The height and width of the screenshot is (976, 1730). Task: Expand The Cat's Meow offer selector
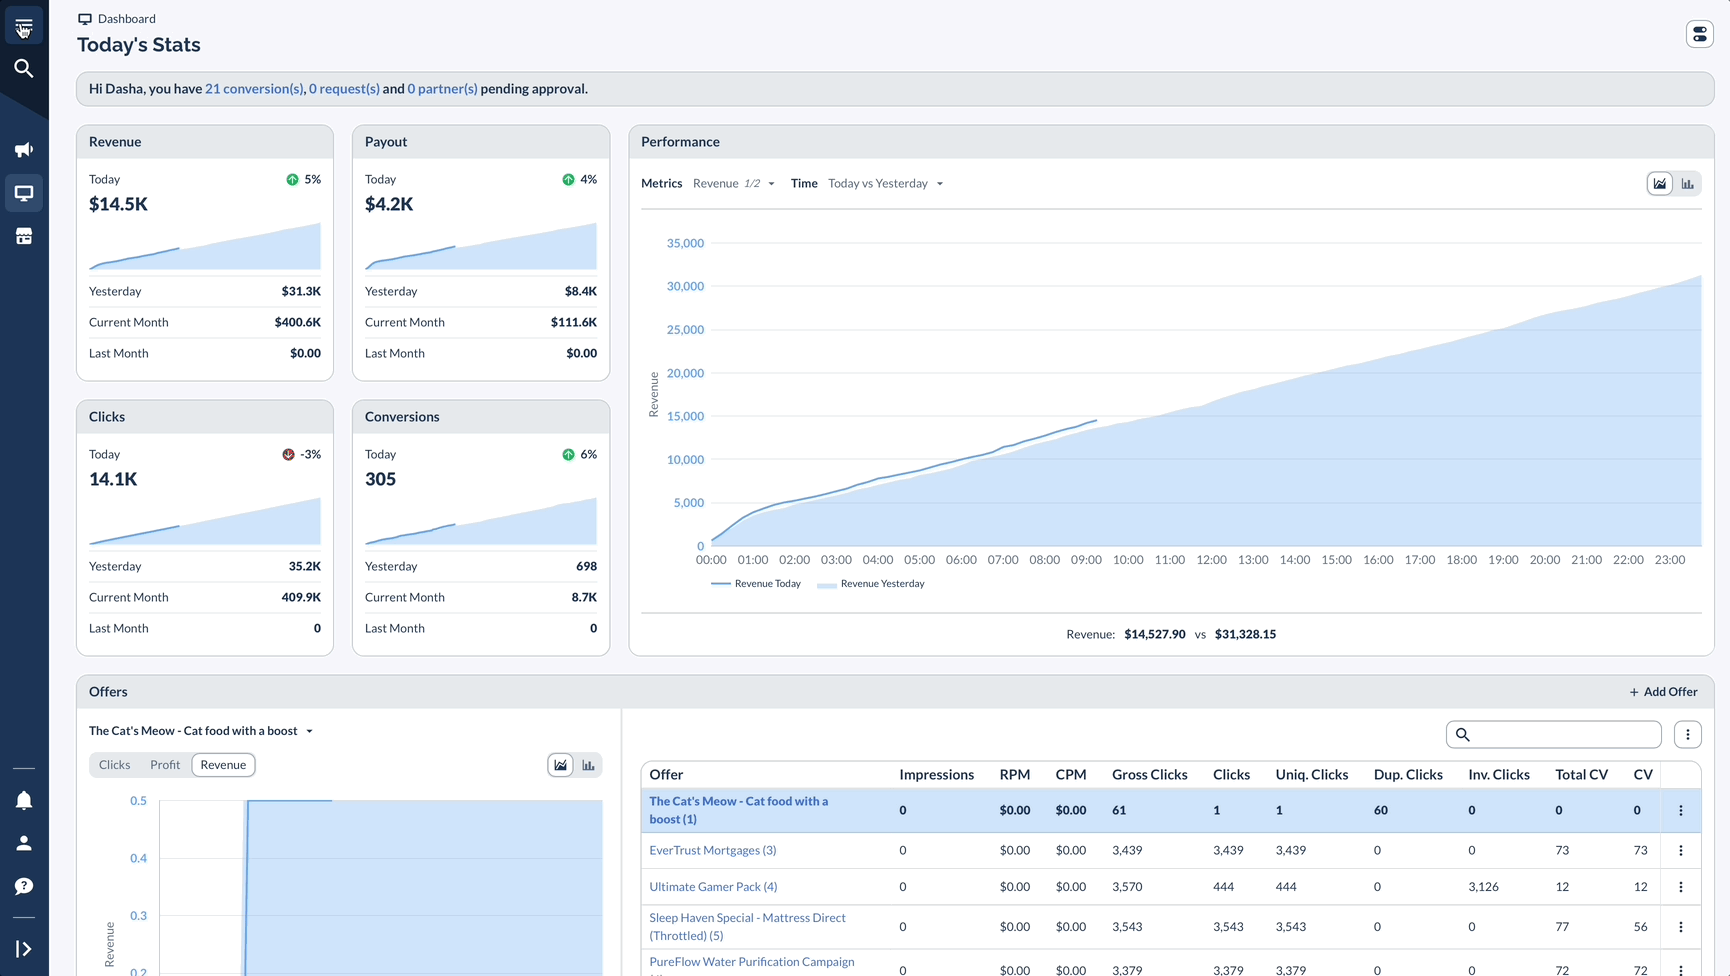pos(201,731)
